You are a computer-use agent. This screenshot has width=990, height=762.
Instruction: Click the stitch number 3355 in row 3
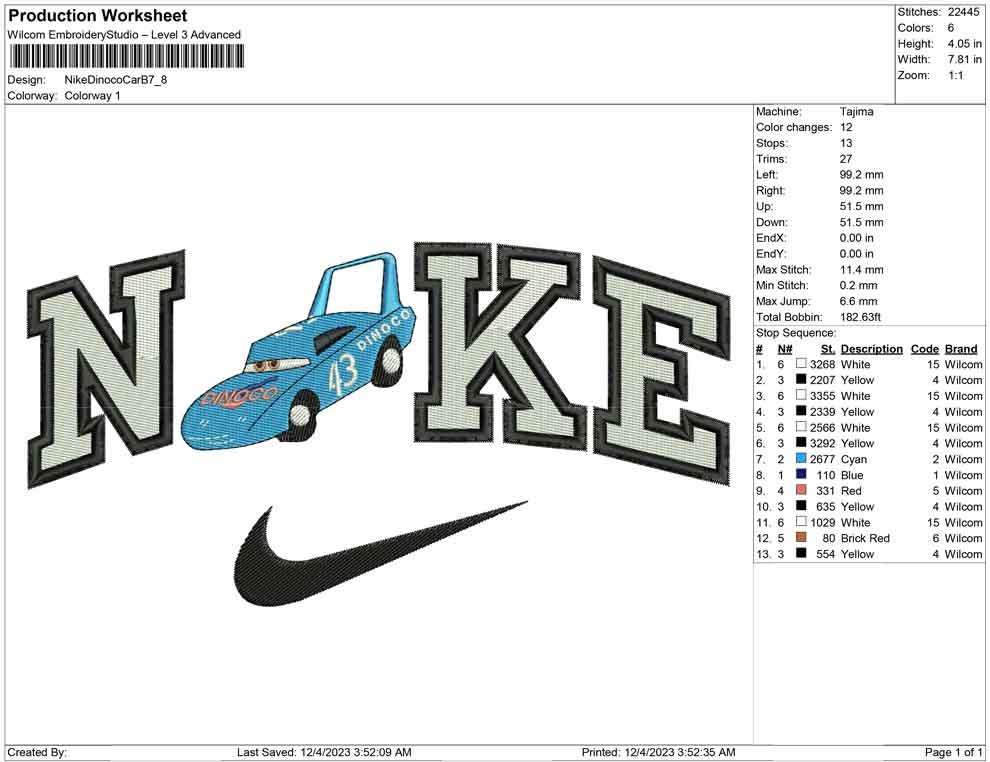[822, 395]
